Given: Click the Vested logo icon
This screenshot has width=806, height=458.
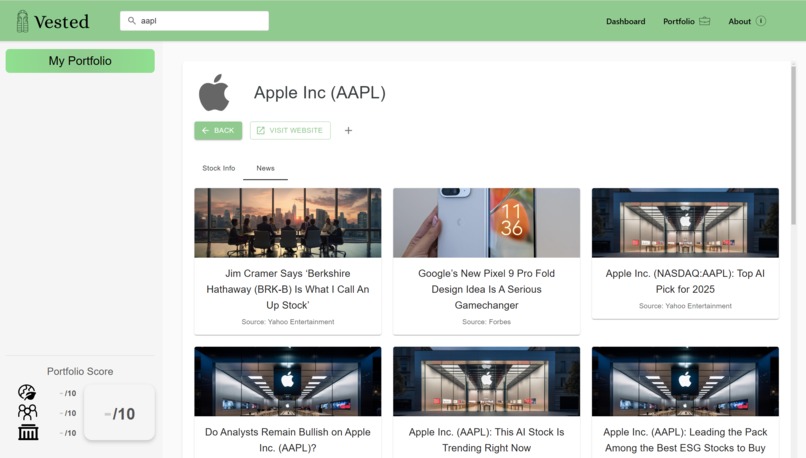Looking at the screenshot, I should (22, 21).
